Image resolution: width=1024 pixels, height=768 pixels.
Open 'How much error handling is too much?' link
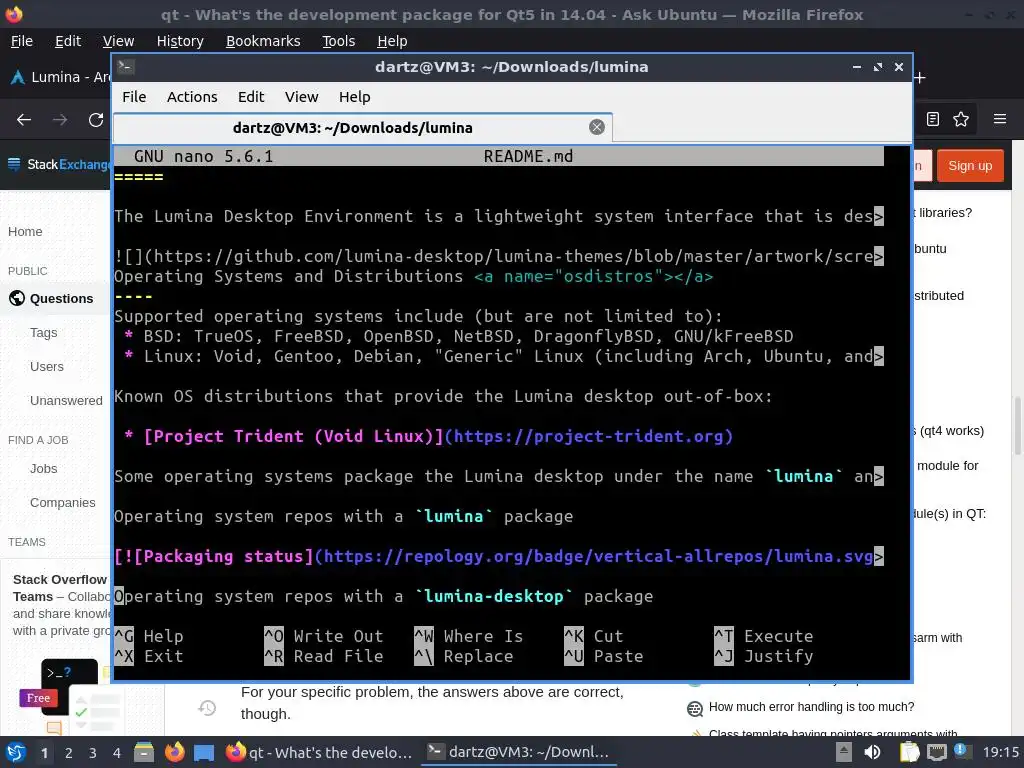point(811,707)
